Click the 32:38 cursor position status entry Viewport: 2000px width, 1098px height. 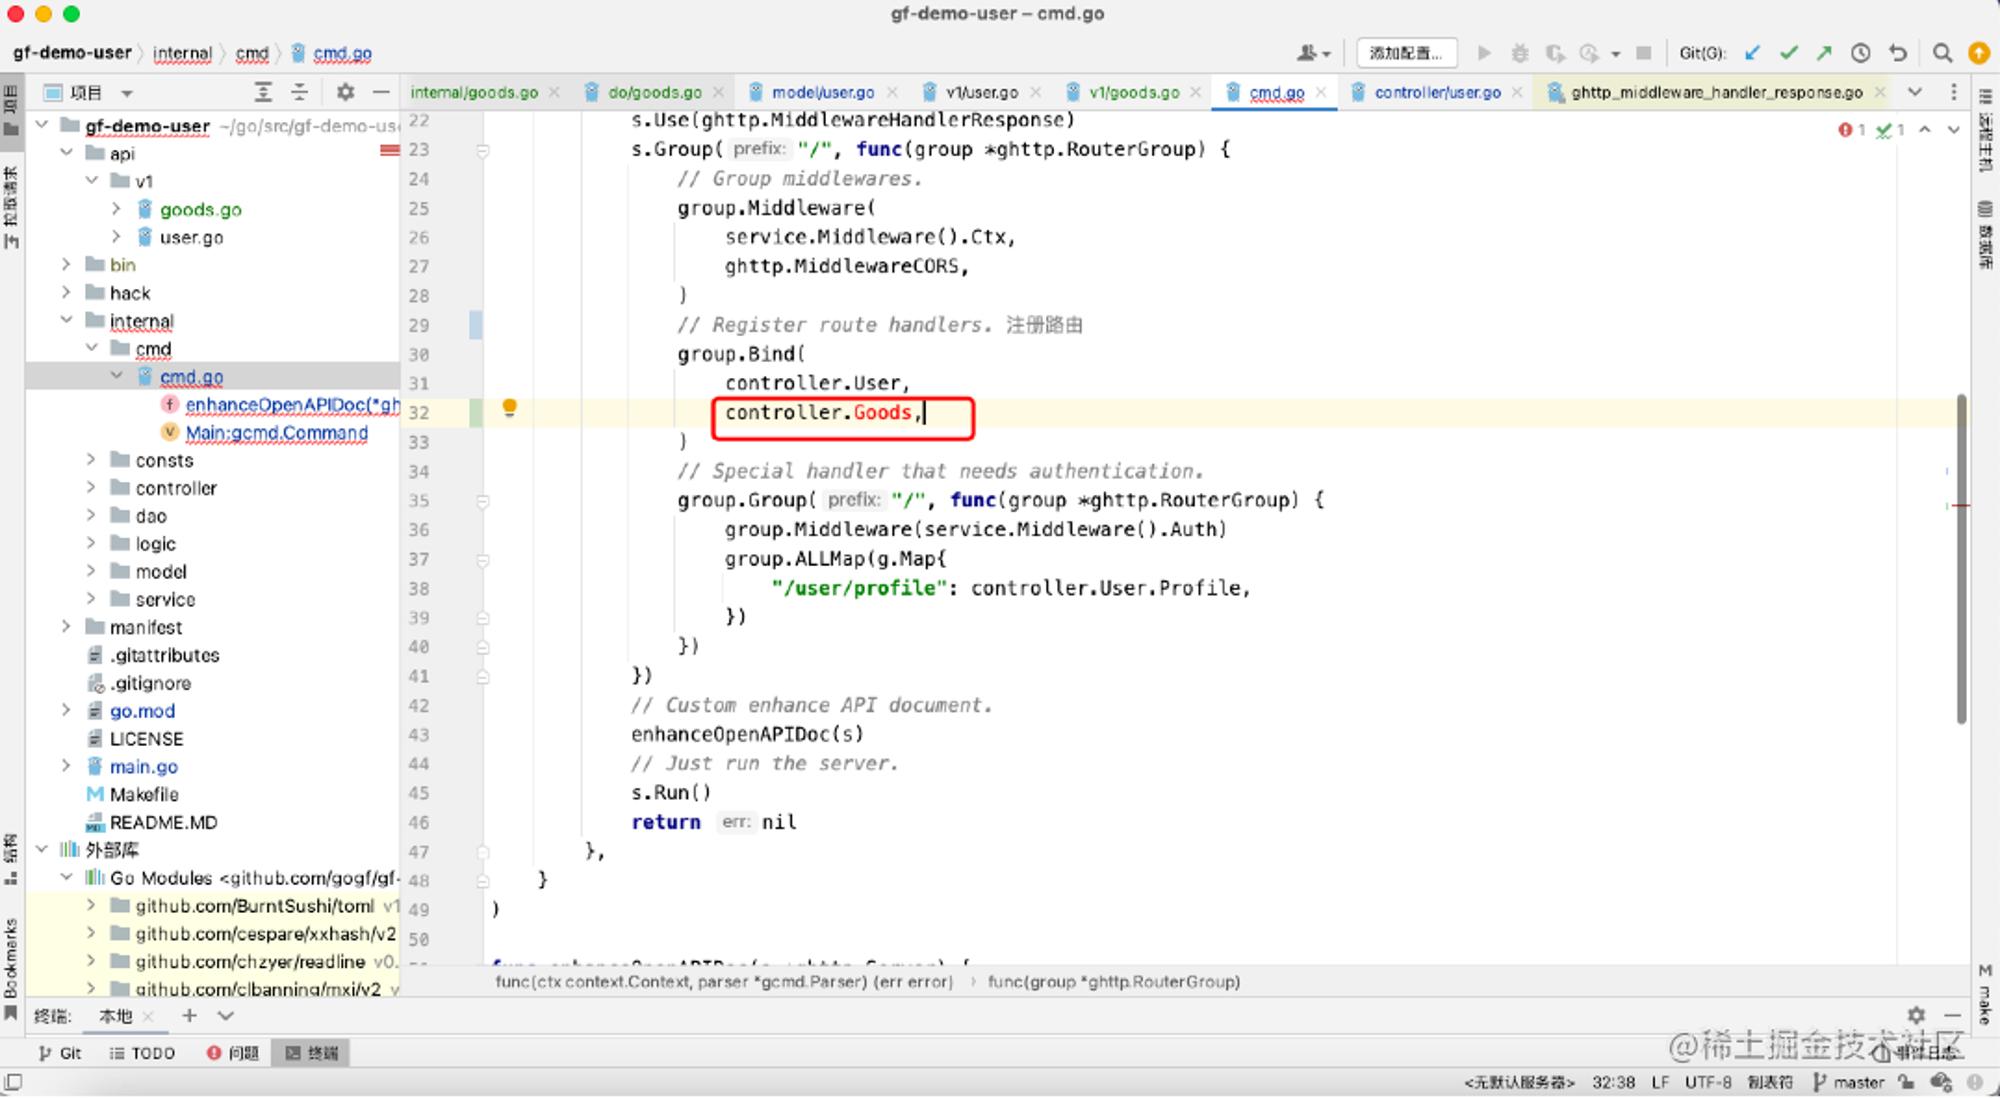tap(1613, 1082)
